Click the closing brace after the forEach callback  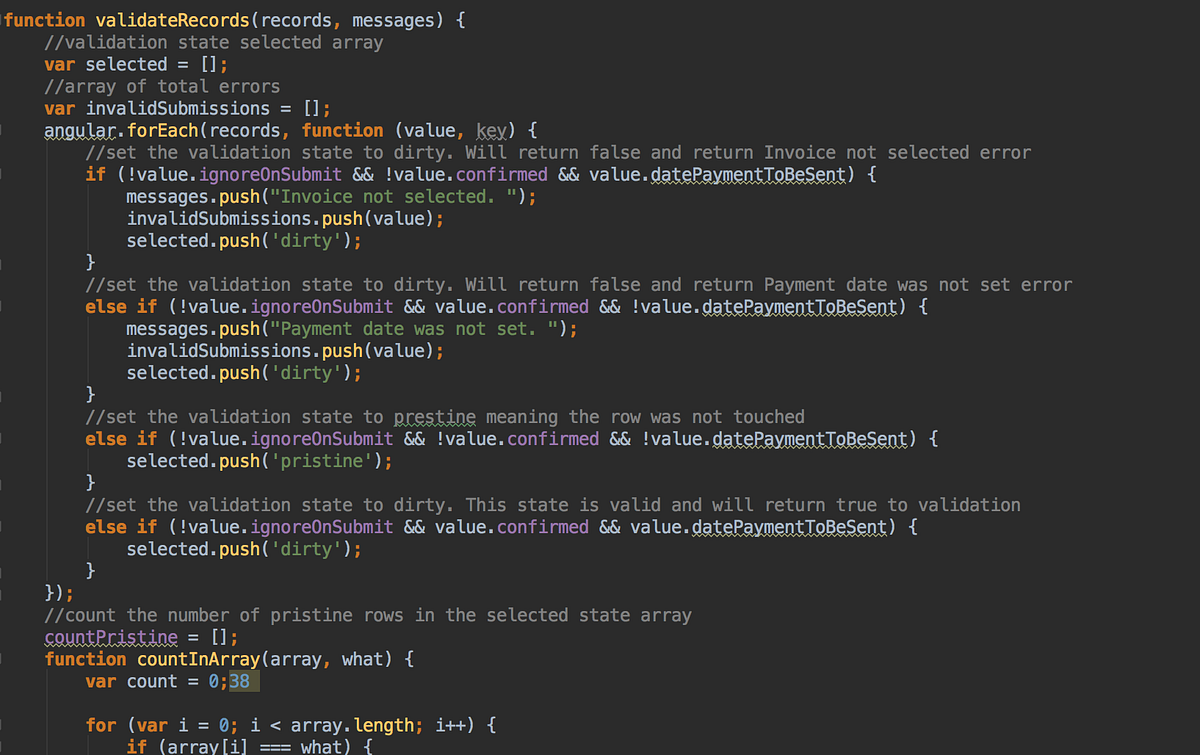tap(50, 592)
